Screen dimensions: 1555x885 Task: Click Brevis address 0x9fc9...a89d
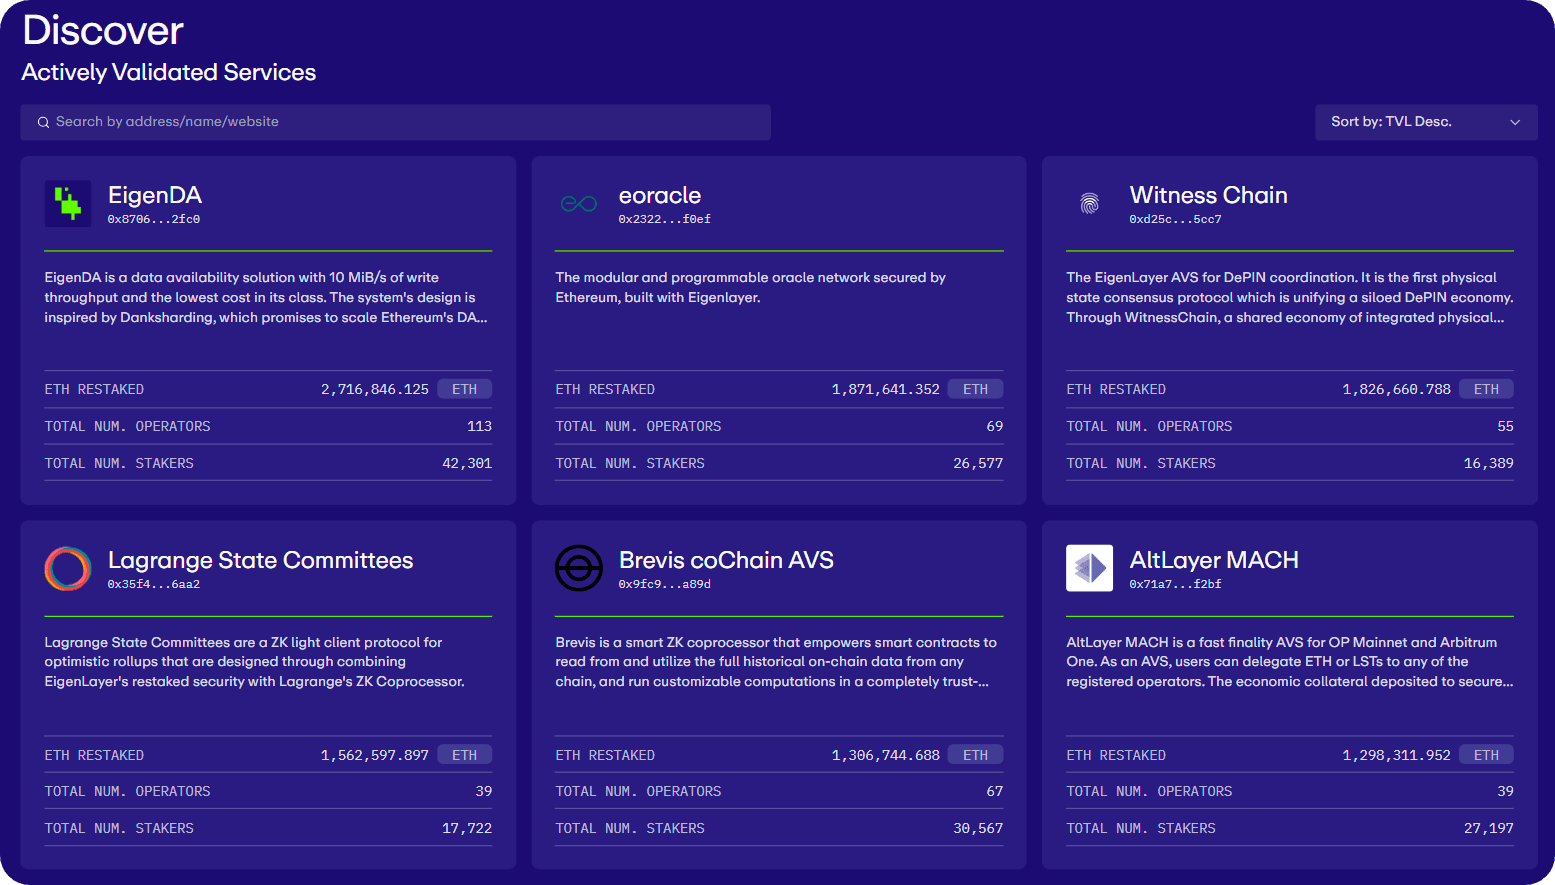coord(665,584)
